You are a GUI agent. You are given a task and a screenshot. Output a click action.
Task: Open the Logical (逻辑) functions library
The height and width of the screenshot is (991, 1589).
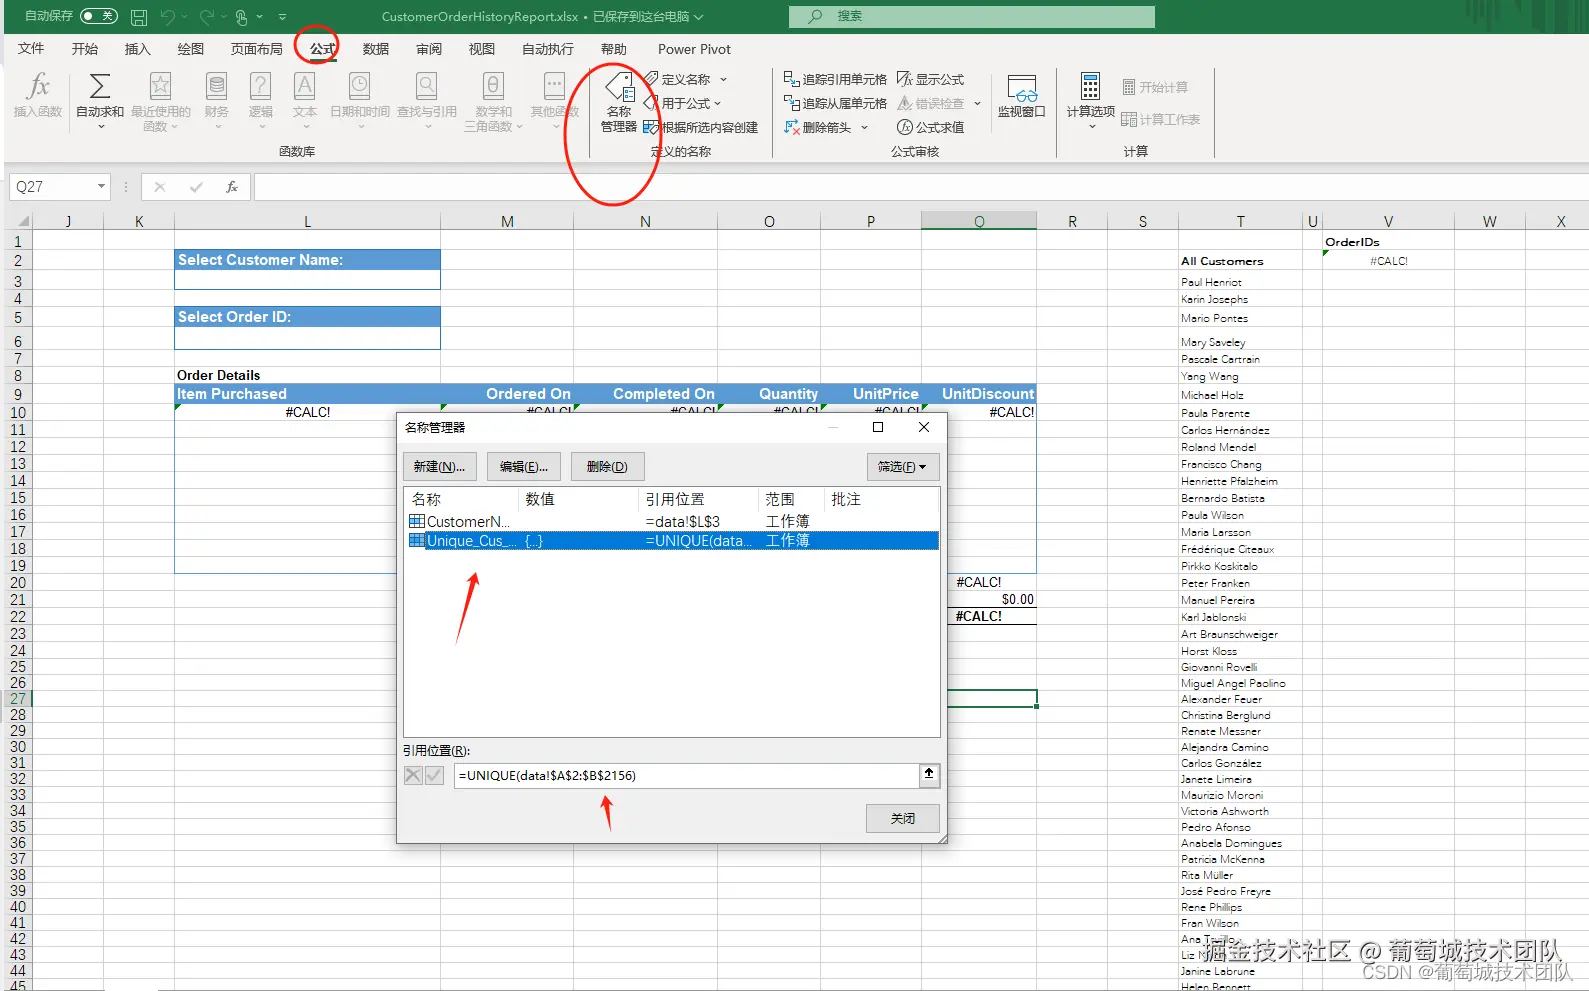[261, 100]
